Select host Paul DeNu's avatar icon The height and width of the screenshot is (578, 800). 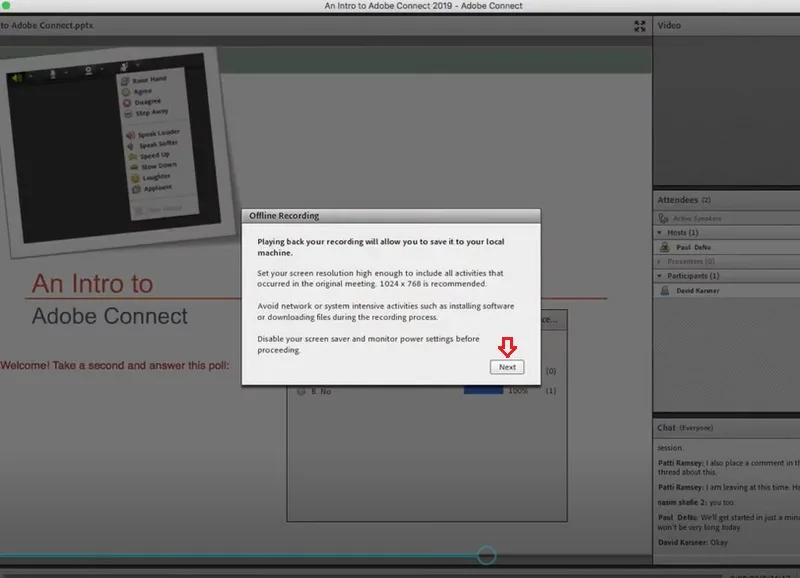[x=664, y=247]
